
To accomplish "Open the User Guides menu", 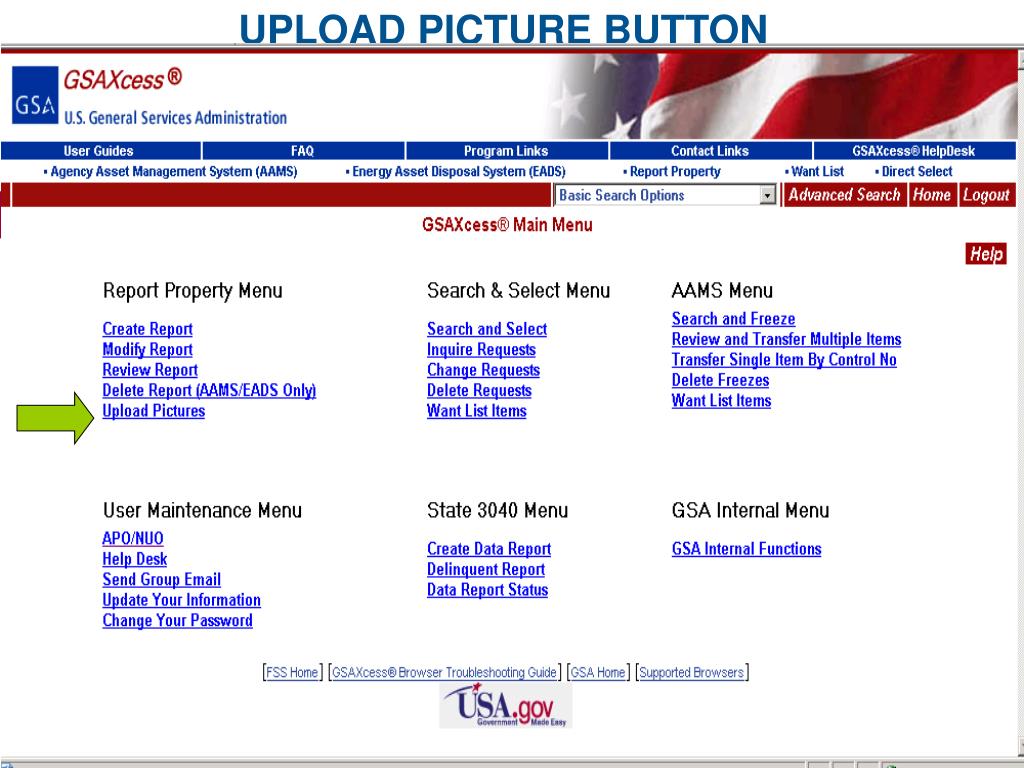I will tap(99, 151).
